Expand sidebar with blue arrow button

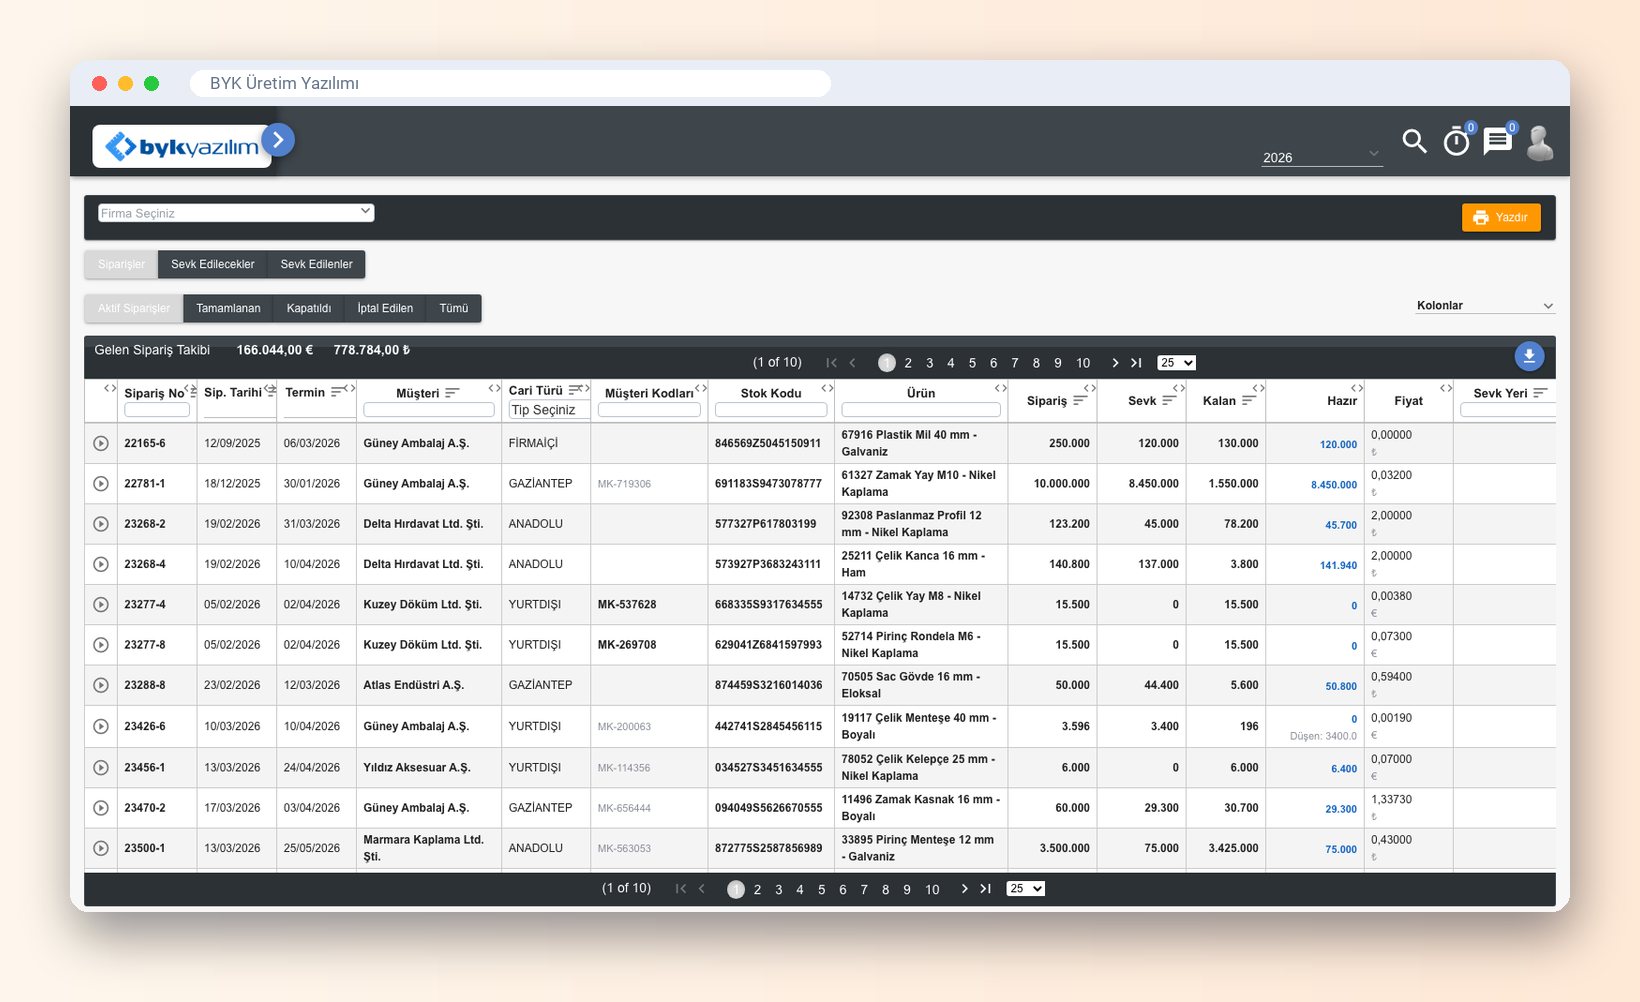pyautogui.click(x=278, y=140)
